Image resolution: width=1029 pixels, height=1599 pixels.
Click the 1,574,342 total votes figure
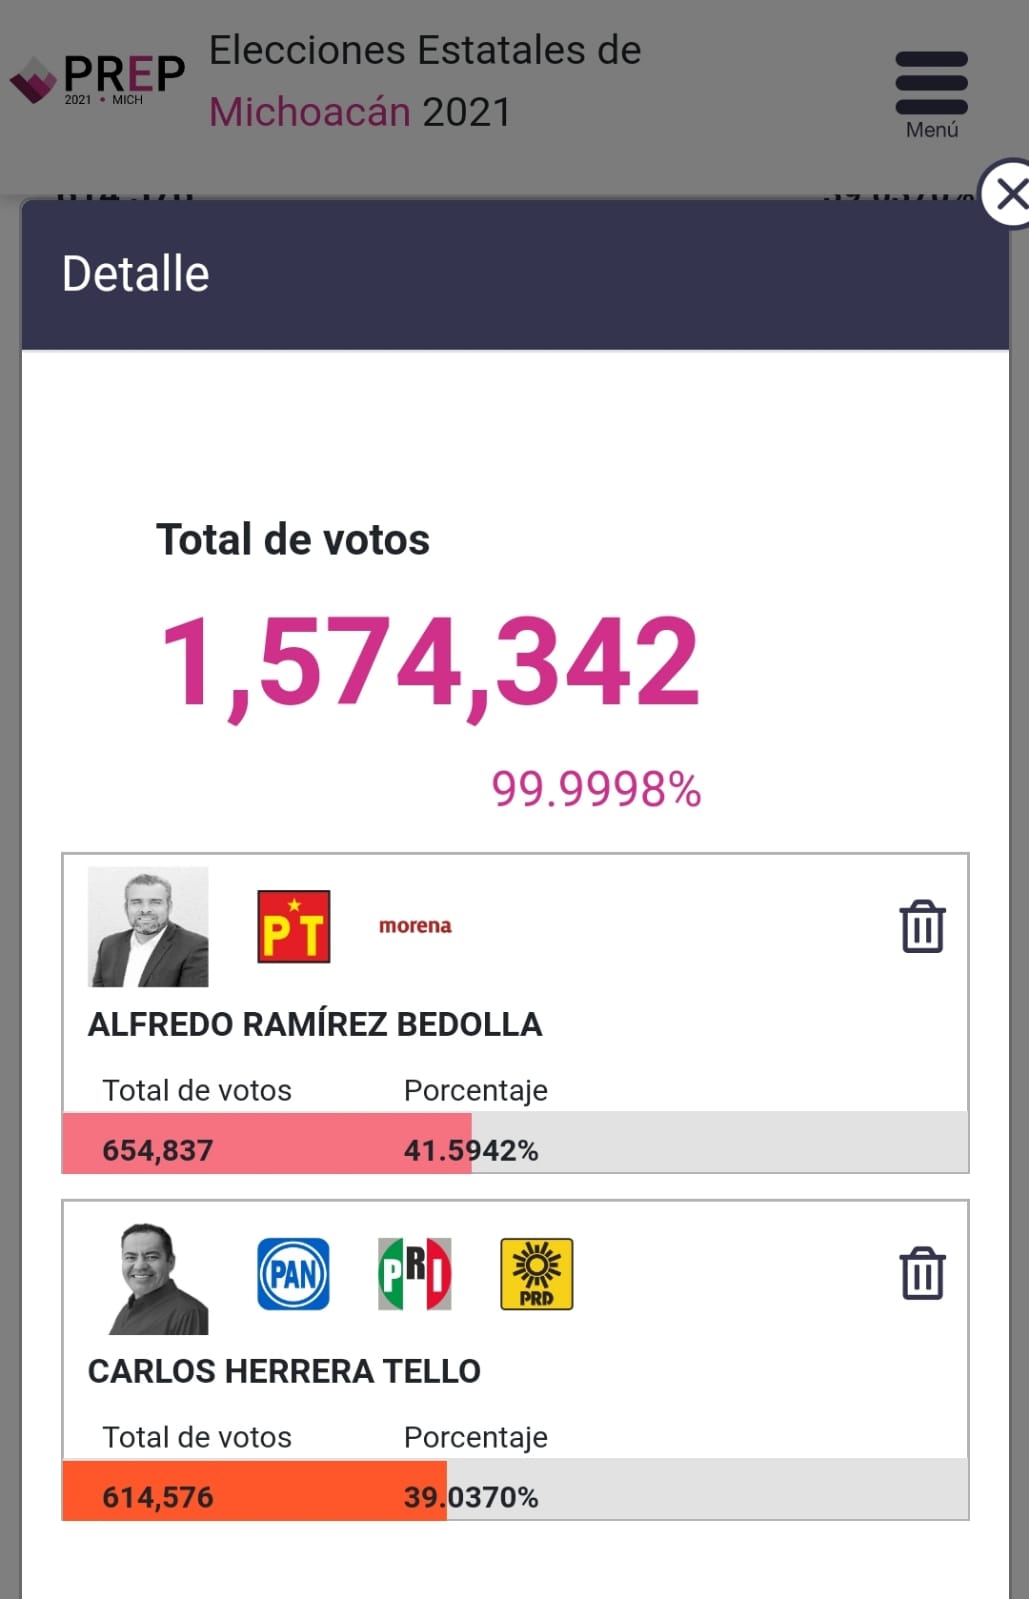[430, 661]
